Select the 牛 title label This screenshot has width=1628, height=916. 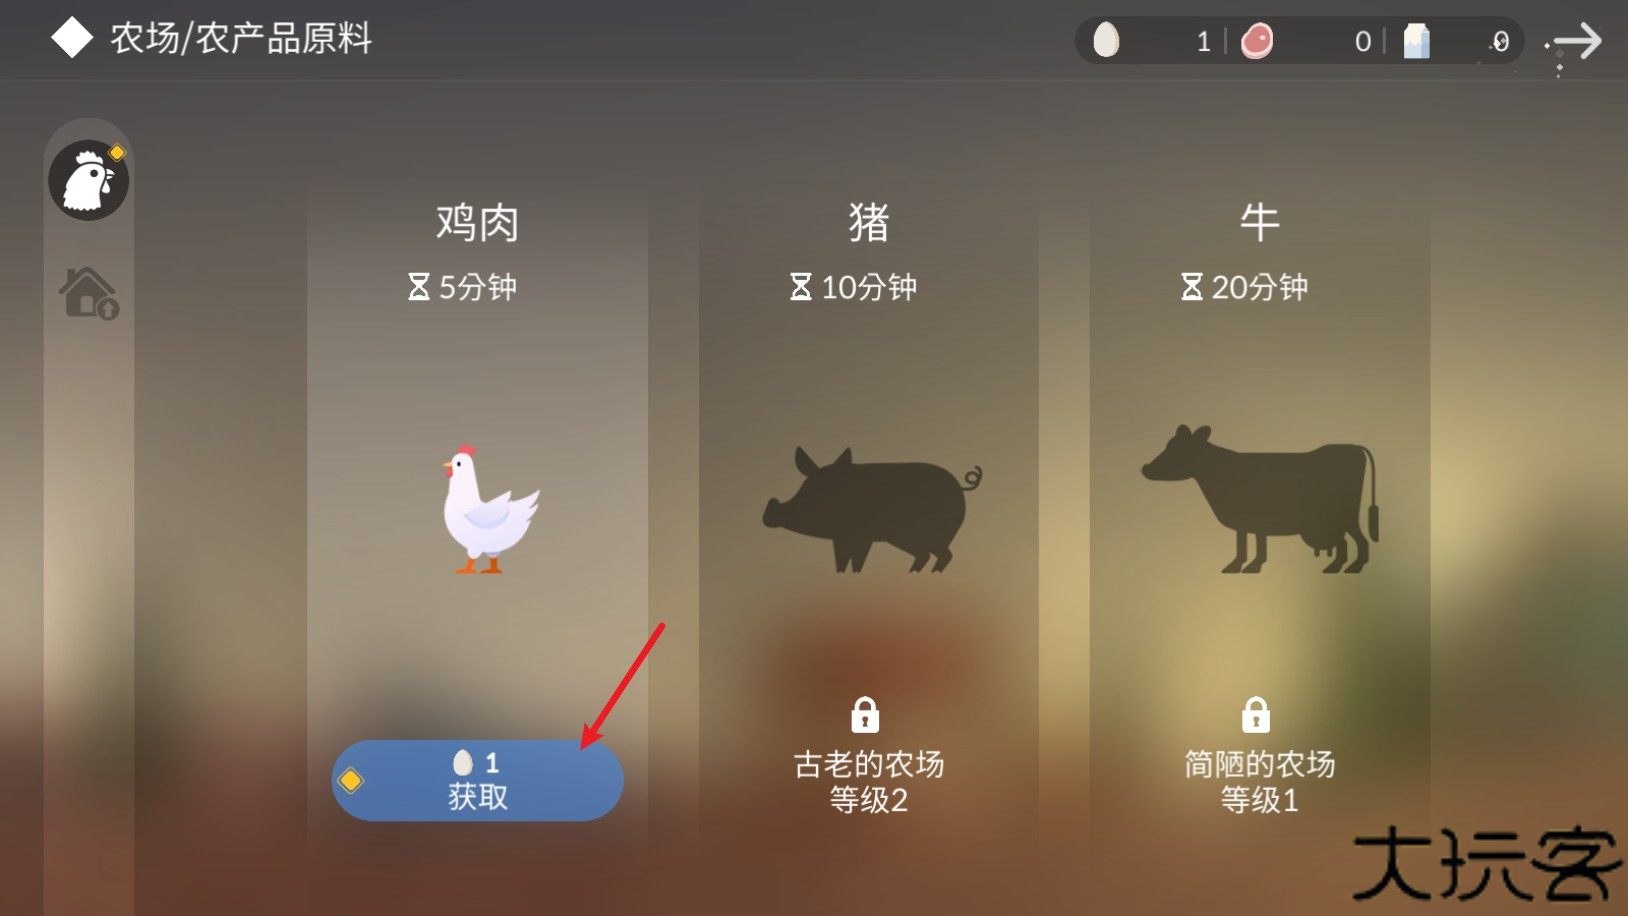(1260, 222)
